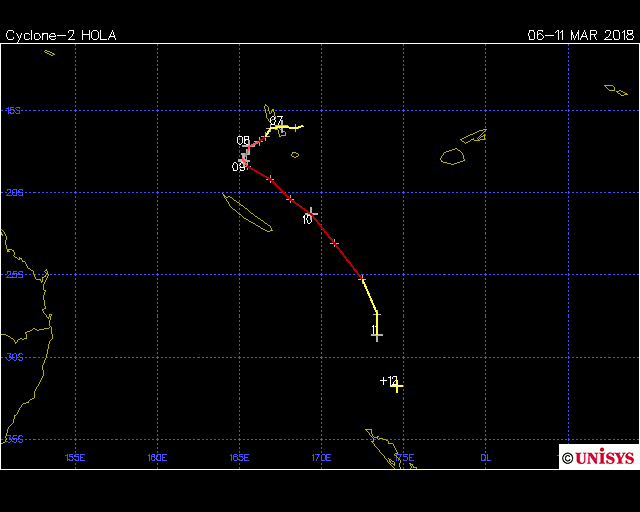Viewport: 640px width, 512px height.
Task: Click the 30S latitude label
Action: (14, 357)
